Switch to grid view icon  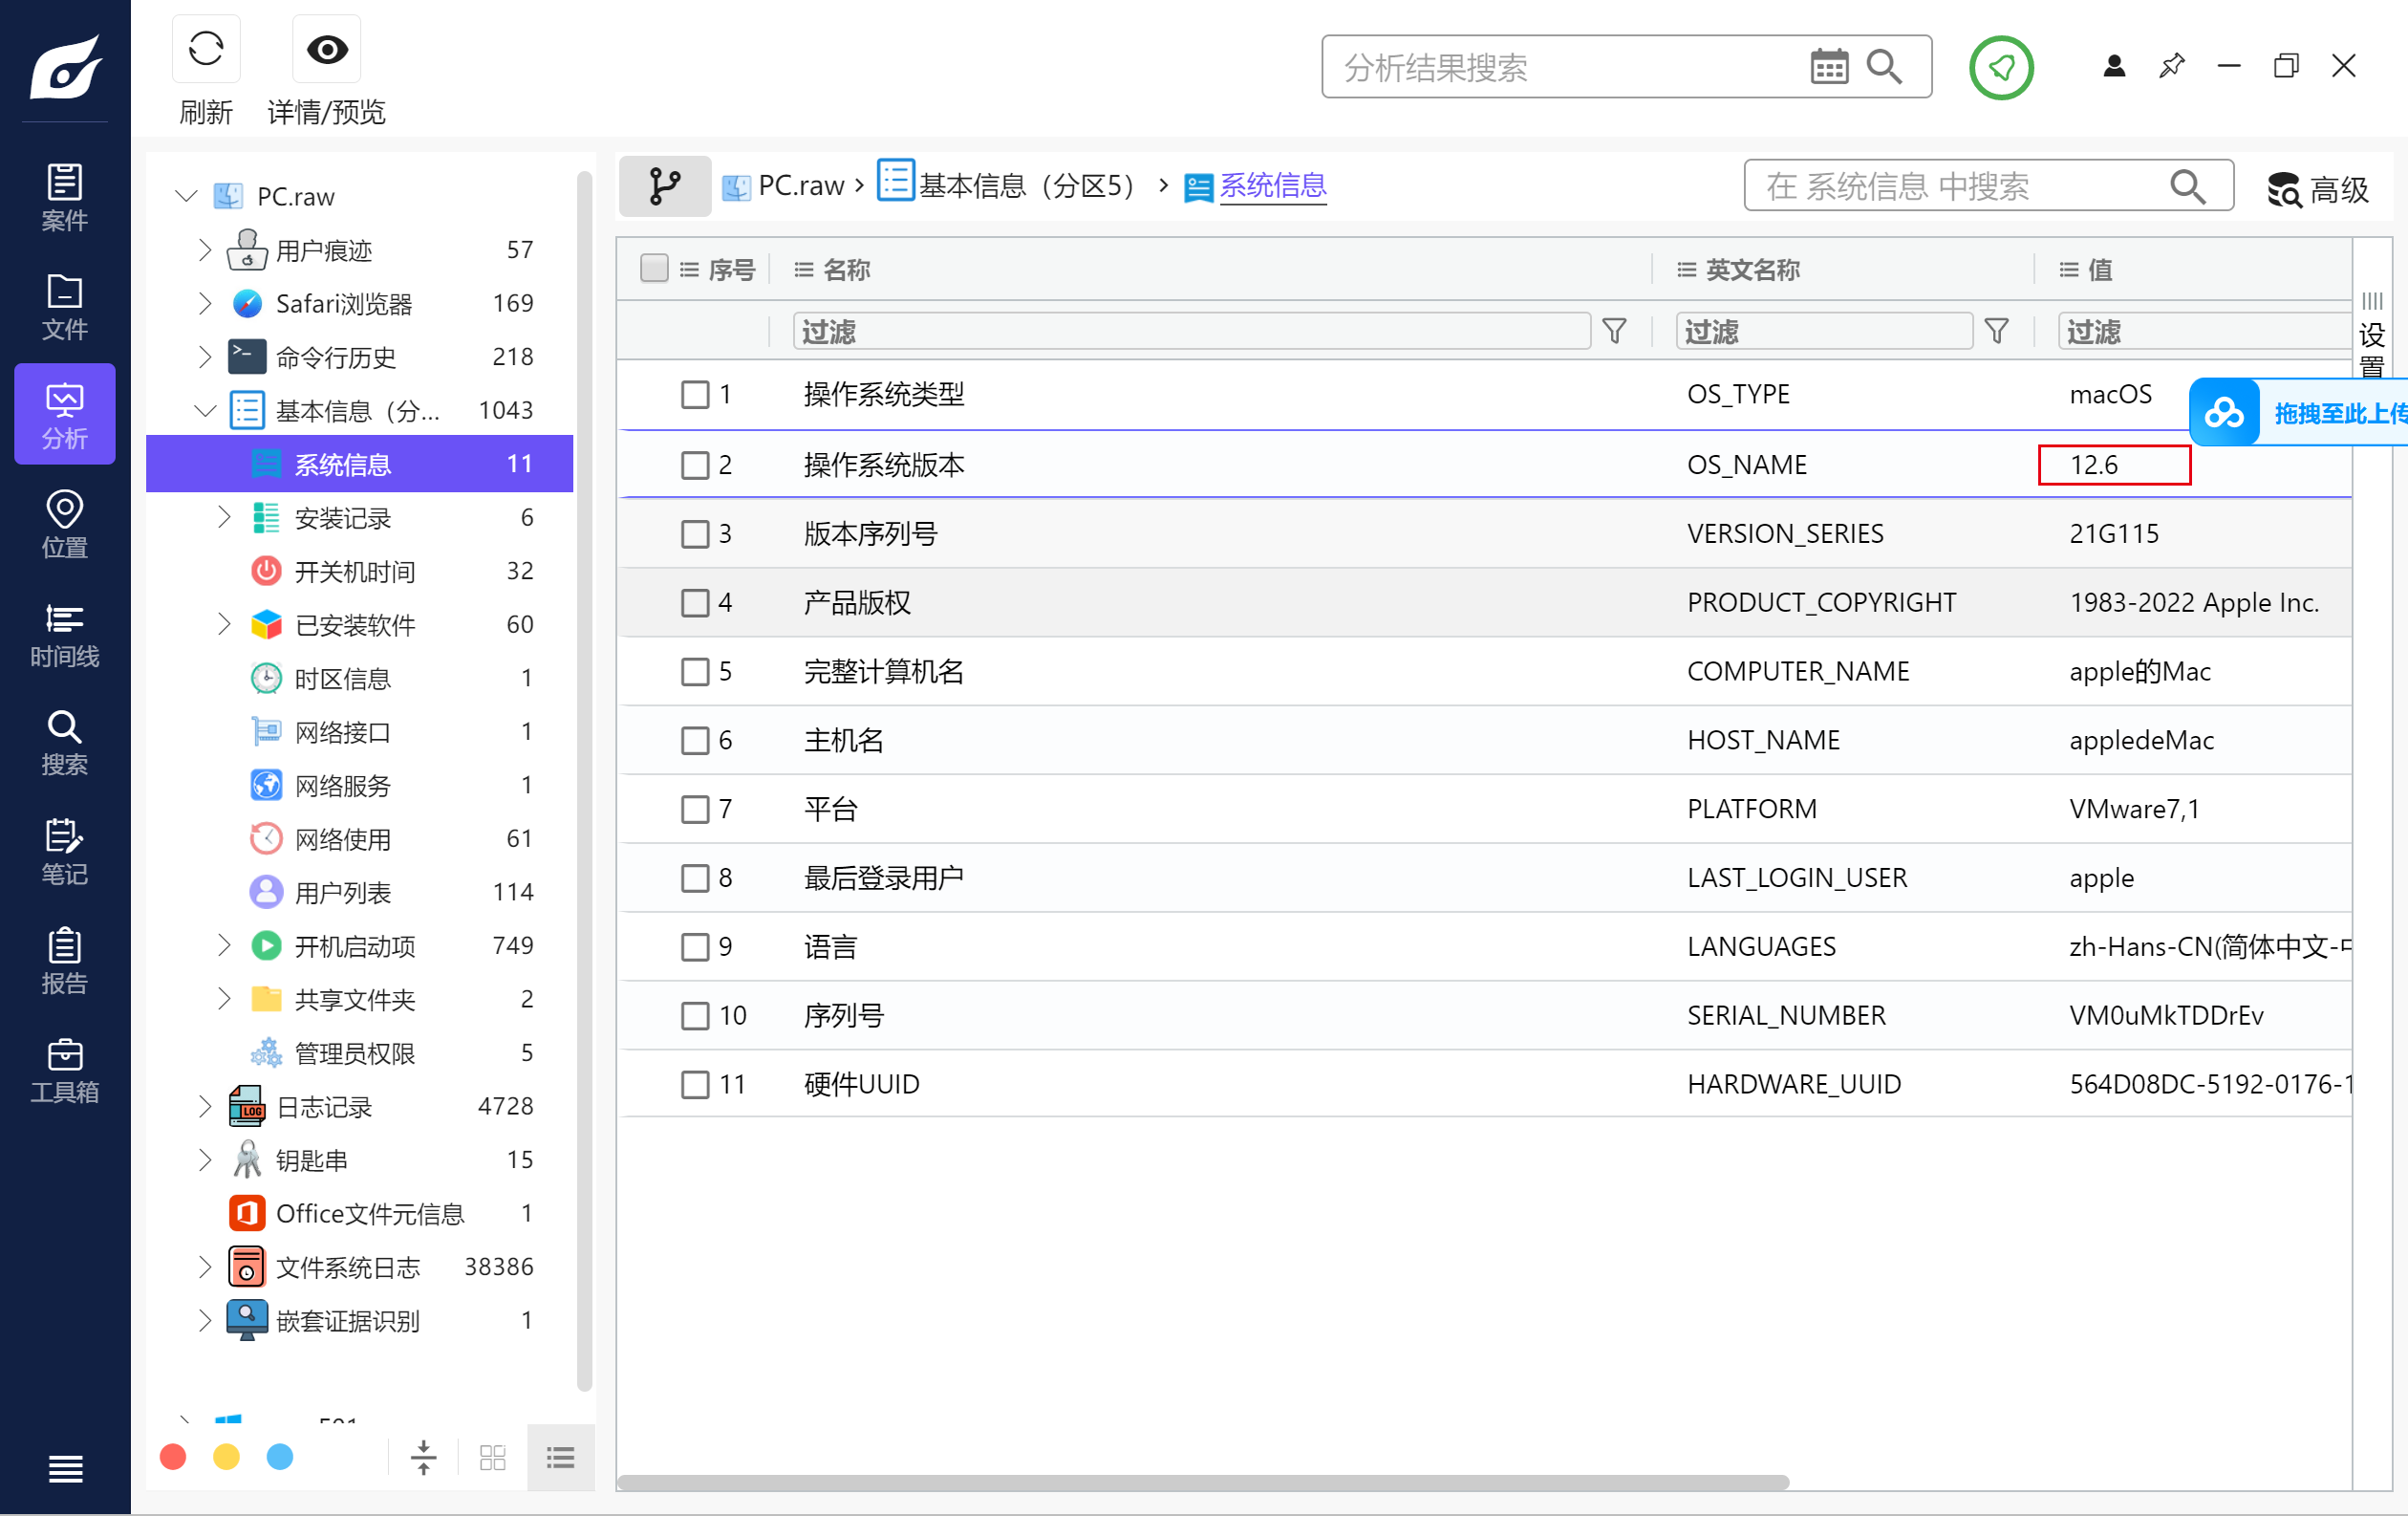(492, 1457)
